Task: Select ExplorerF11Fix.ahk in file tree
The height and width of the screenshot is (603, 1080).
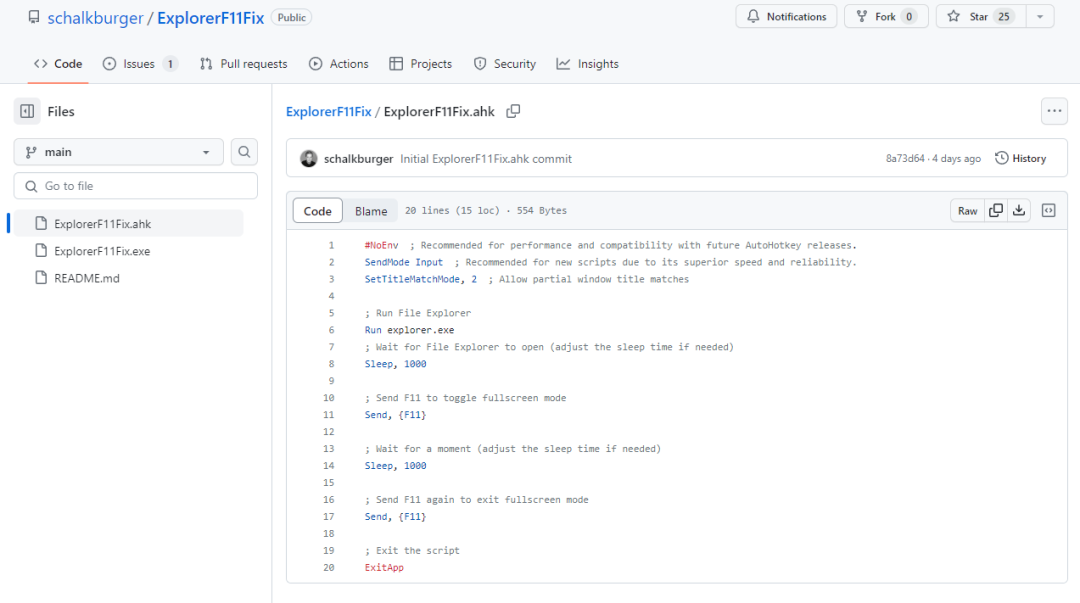Action: [x=128, y=224]
